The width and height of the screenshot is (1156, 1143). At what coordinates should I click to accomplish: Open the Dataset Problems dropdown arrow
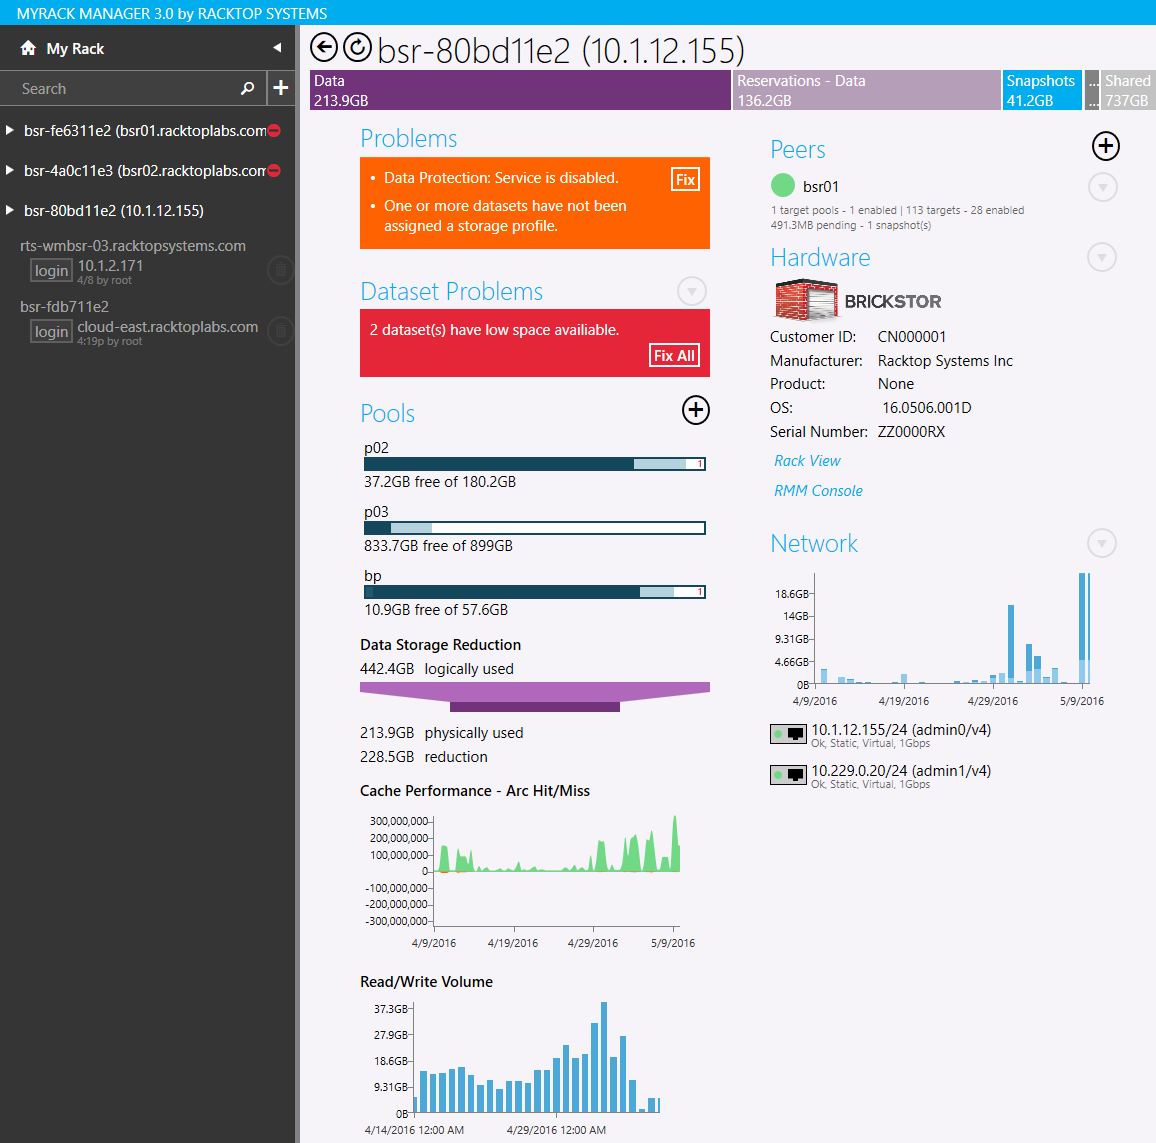(692, 291)
